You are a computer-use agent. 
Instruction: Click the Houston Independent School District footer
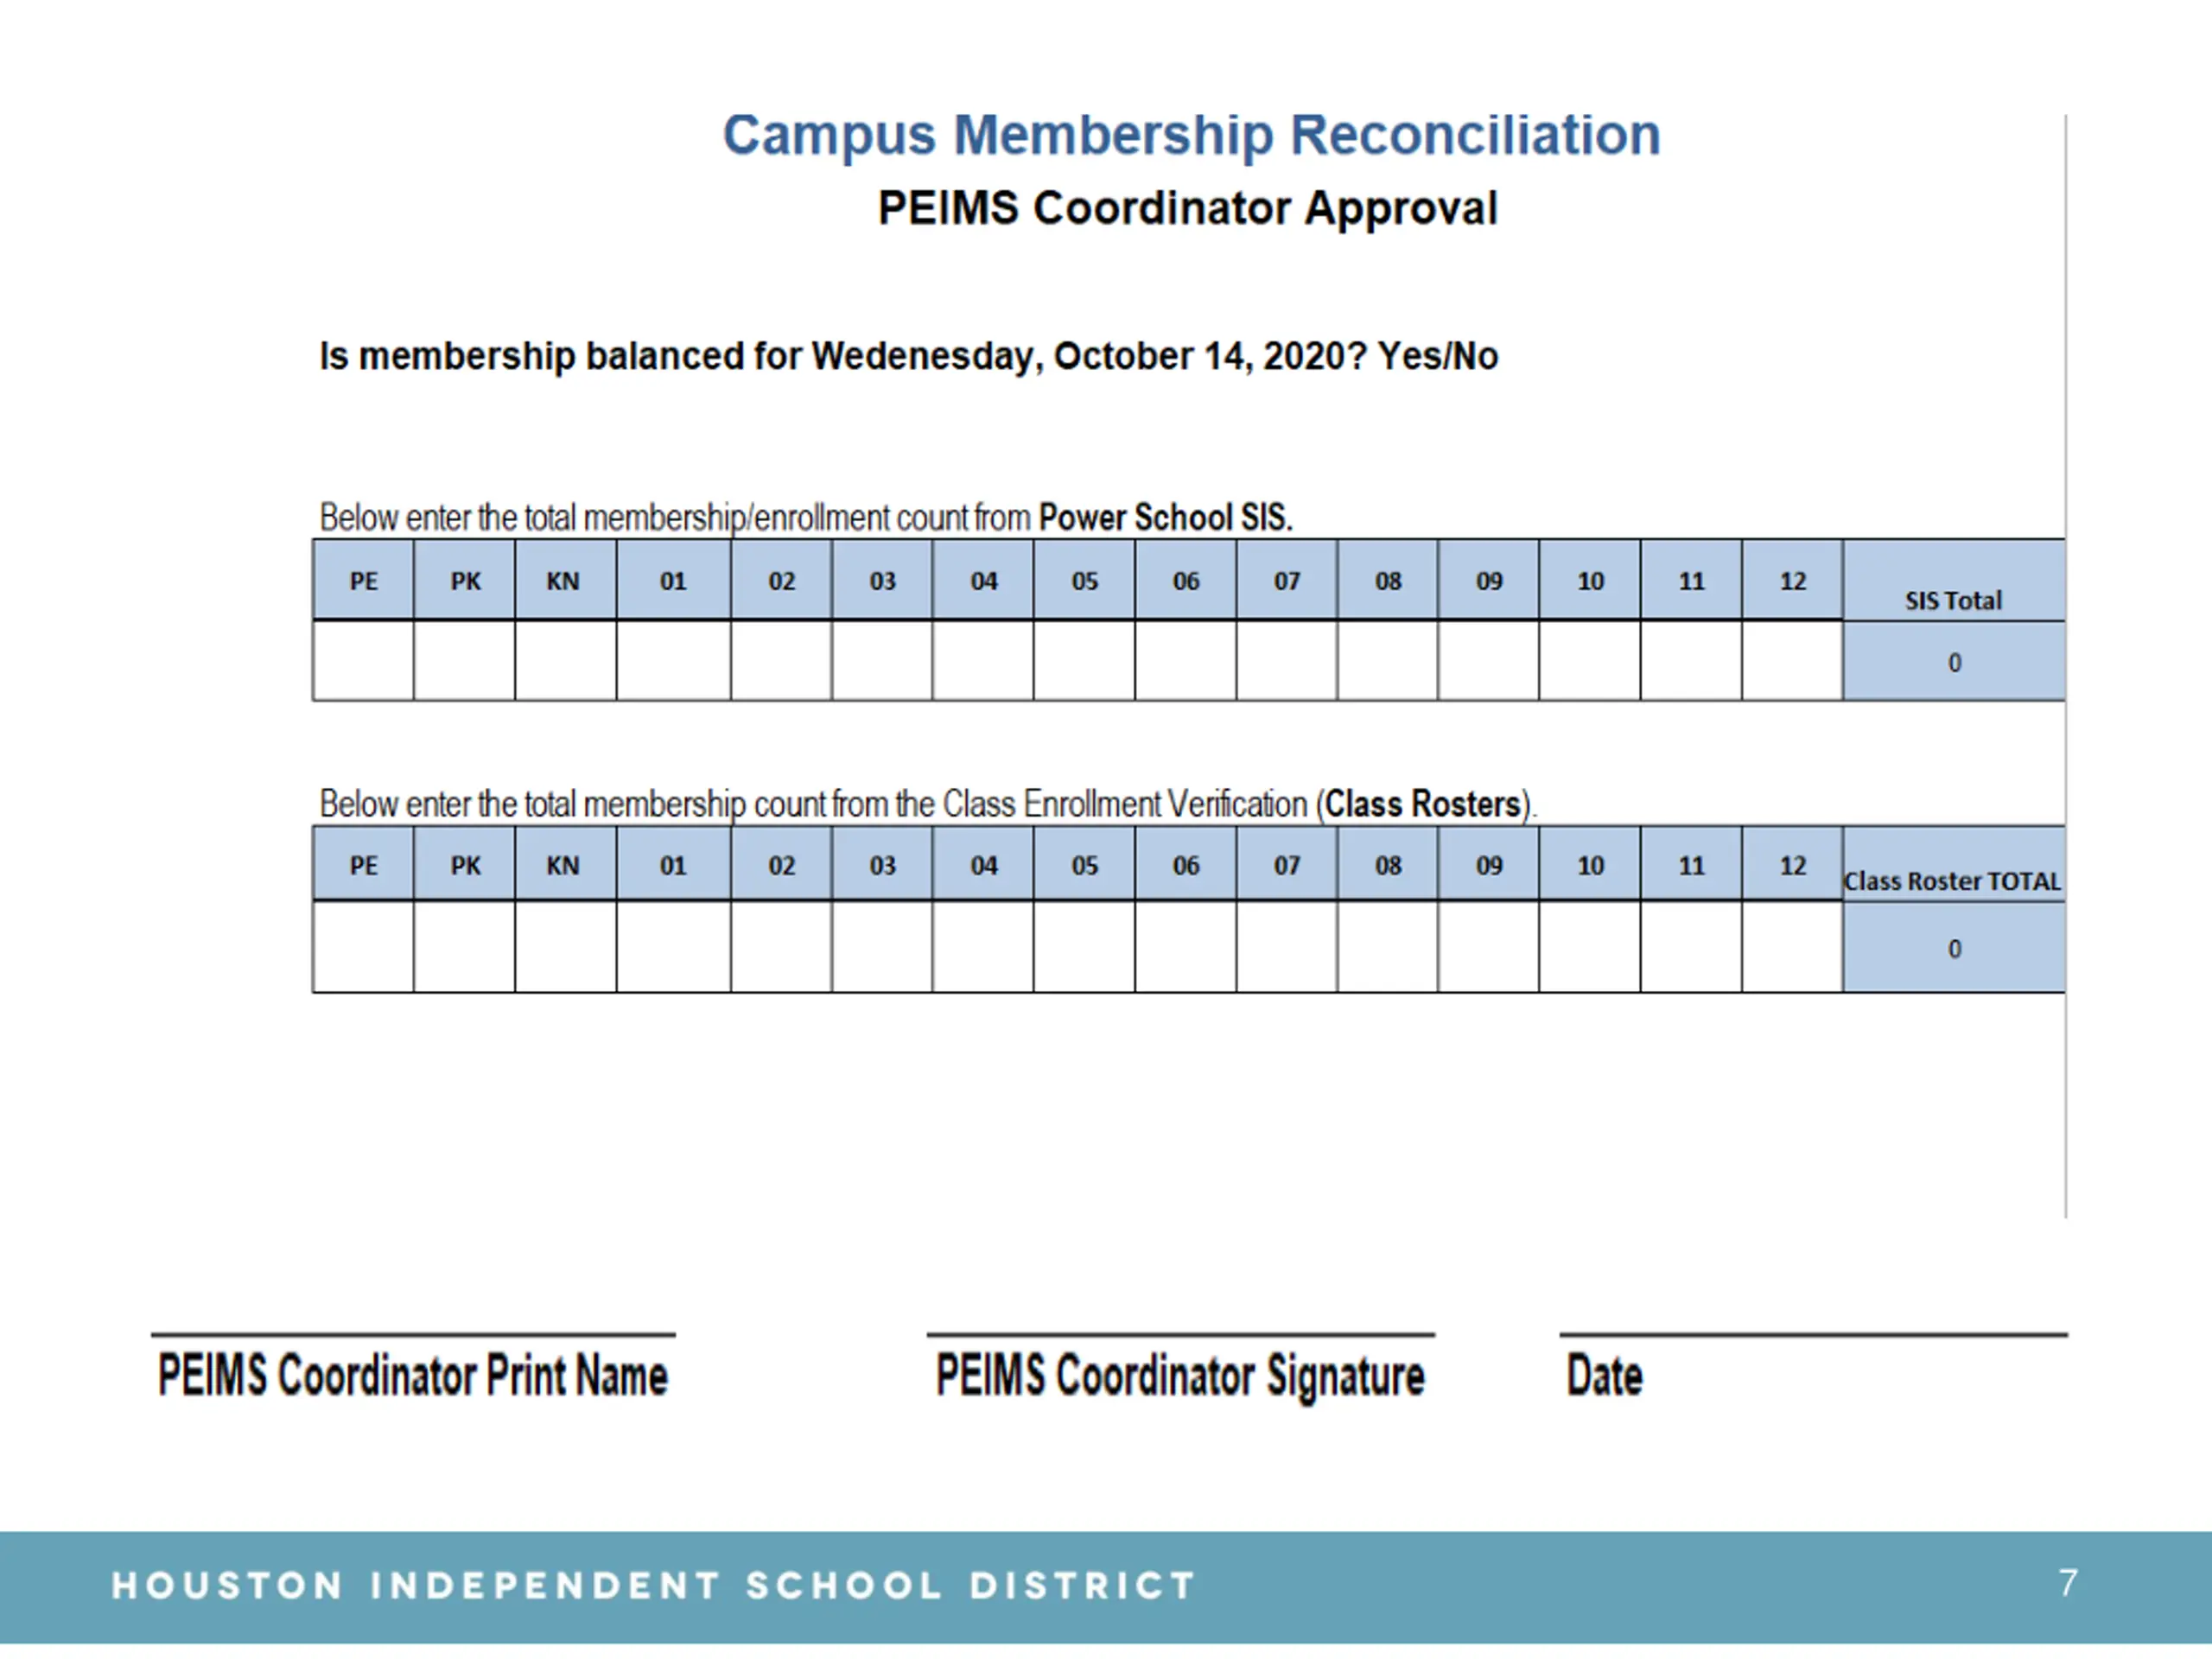653,1585
